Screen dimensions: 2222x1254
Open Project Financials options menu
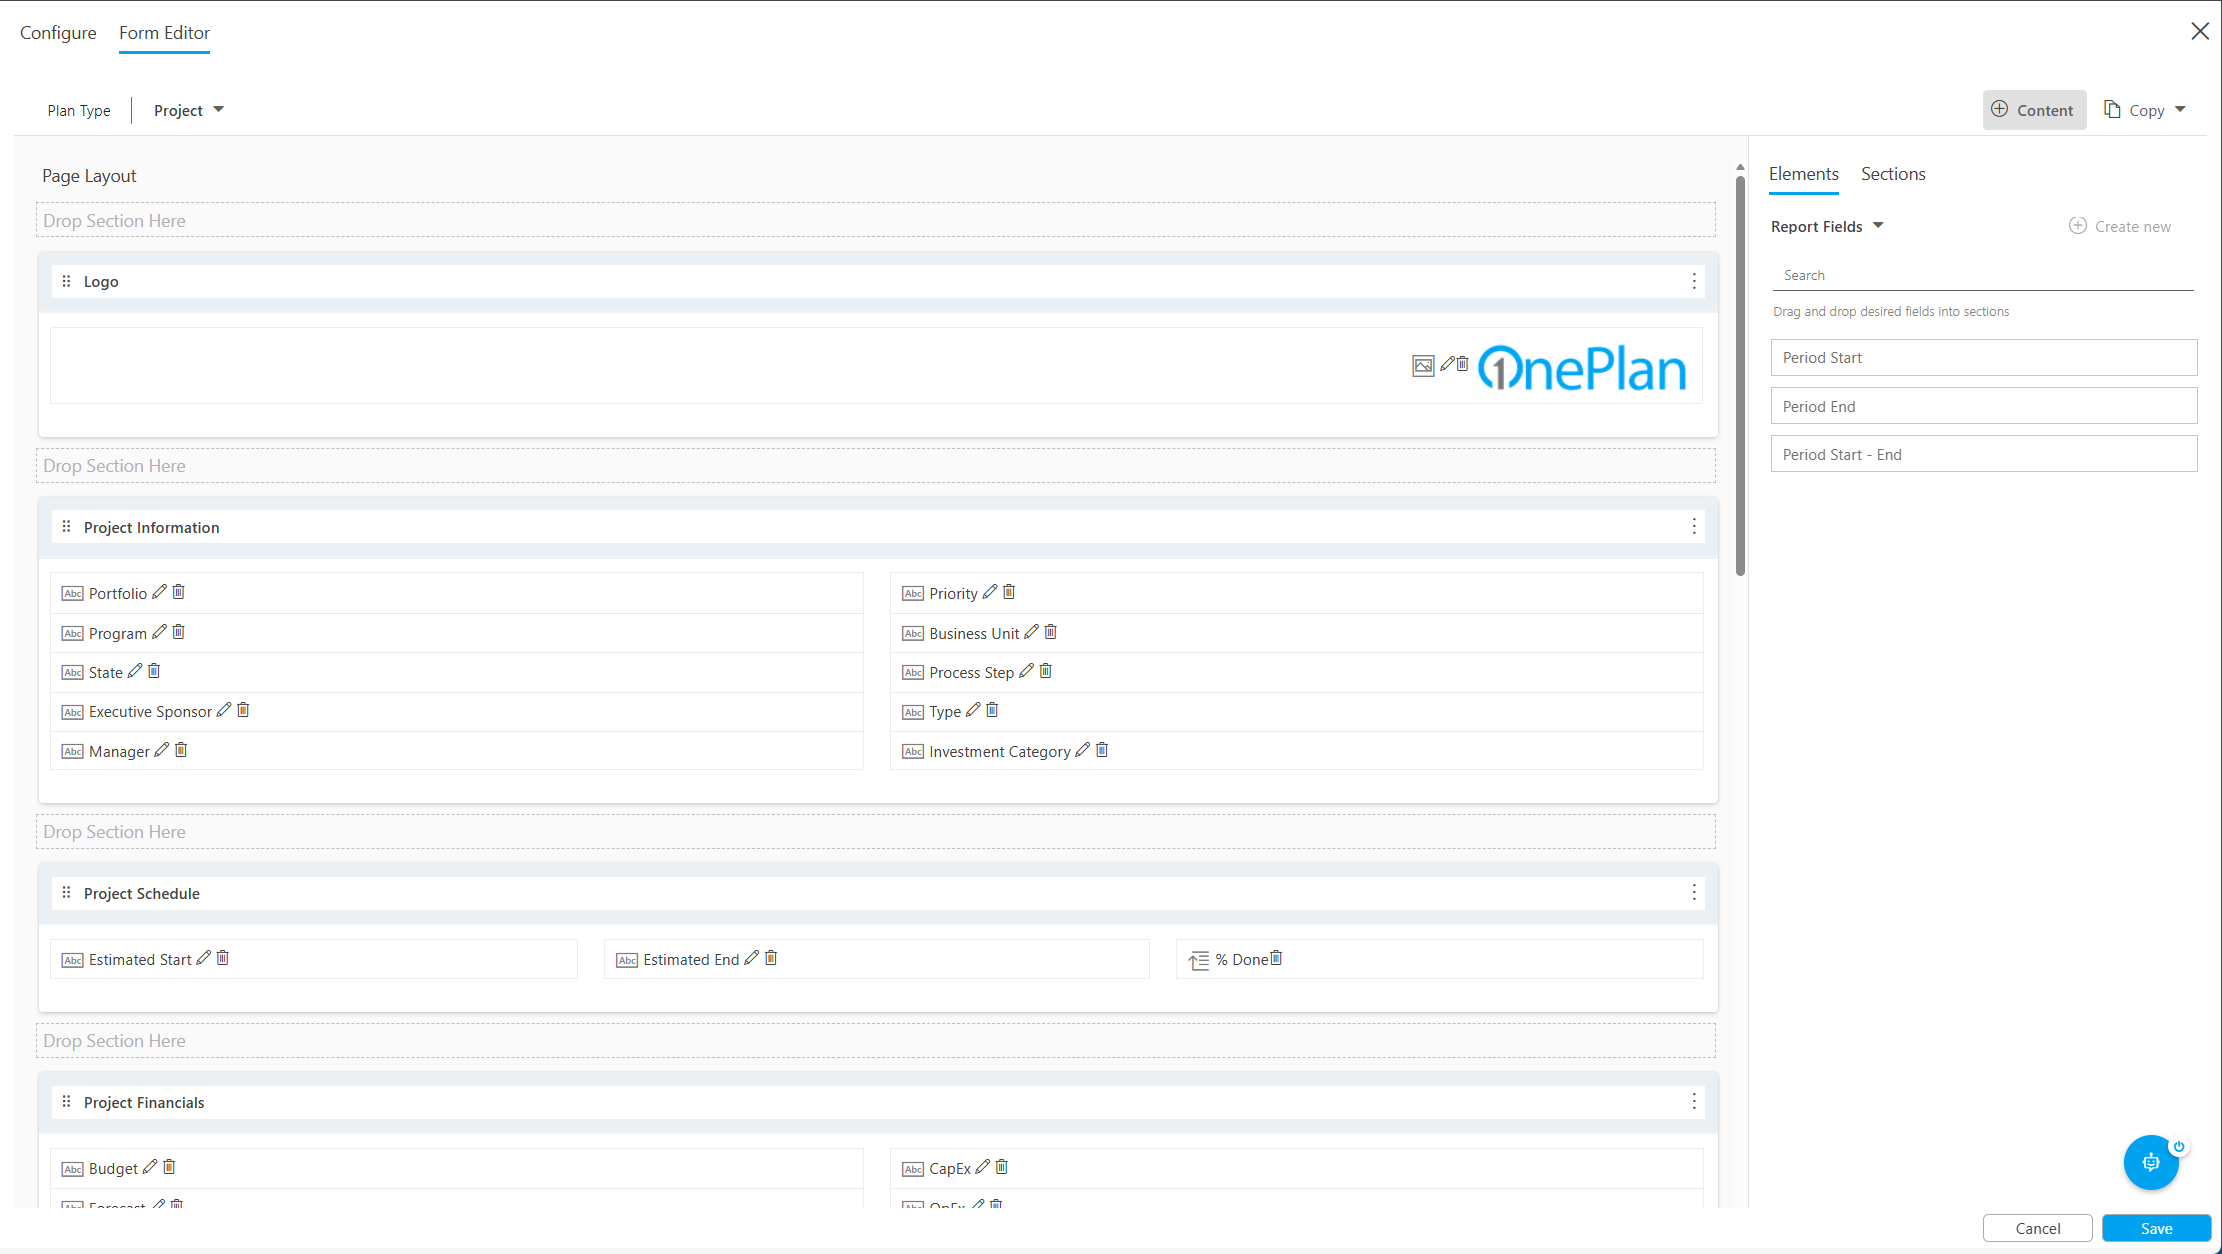click(x=1694, y=1102)
